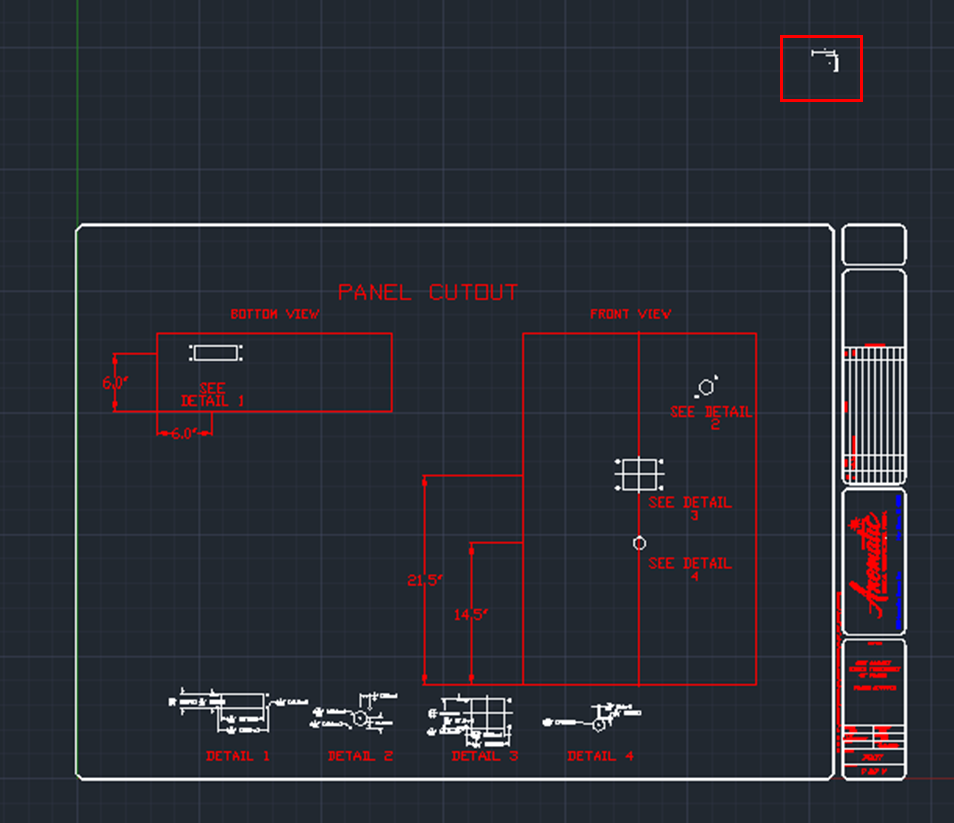Select the vertical 6.0" dimension beside bottom view
The height and width of the screenshot is (823, 954).
click(115, 383)
